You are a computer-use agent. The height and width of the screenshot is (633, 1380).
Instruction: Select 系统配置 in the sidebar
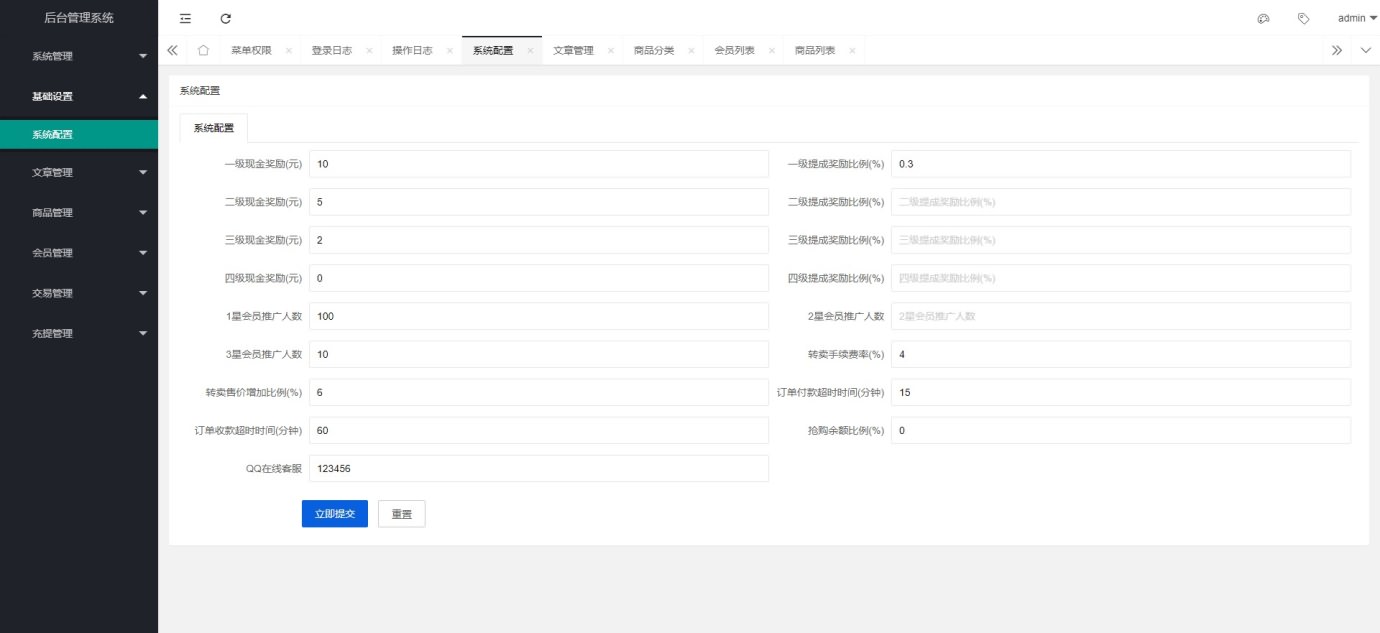coord(79,135)
